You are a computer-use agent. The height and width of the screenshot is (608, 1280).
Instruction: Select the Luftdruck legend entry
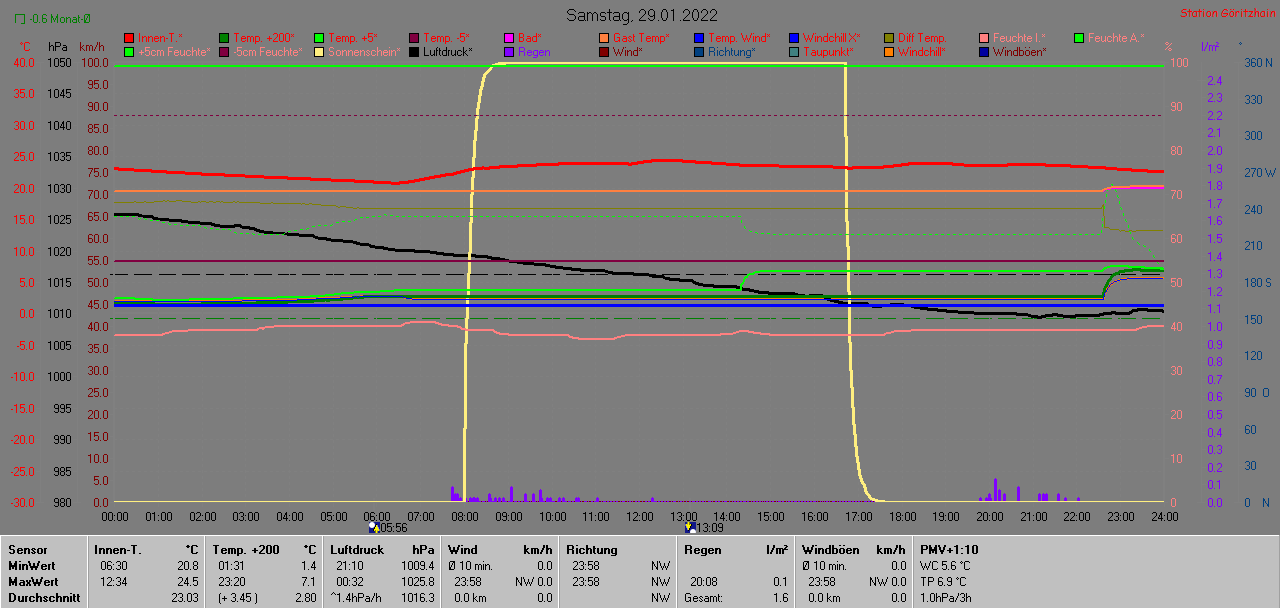(x=441, y=51)
